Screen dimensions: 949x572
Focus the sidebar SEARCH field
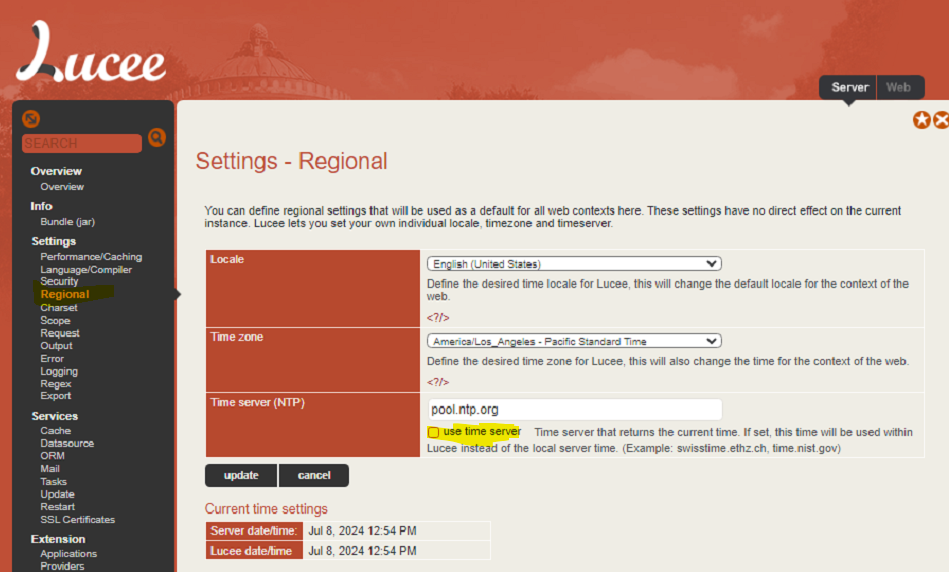82,143
